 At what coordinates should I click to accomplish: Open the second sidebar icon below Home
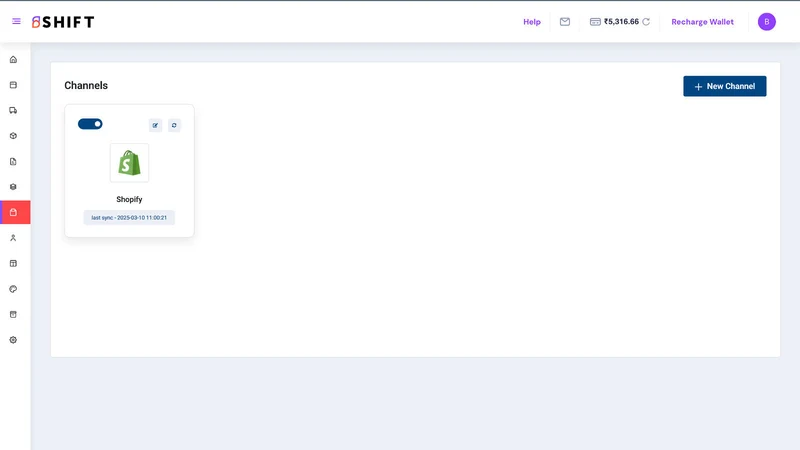[13, 85]
